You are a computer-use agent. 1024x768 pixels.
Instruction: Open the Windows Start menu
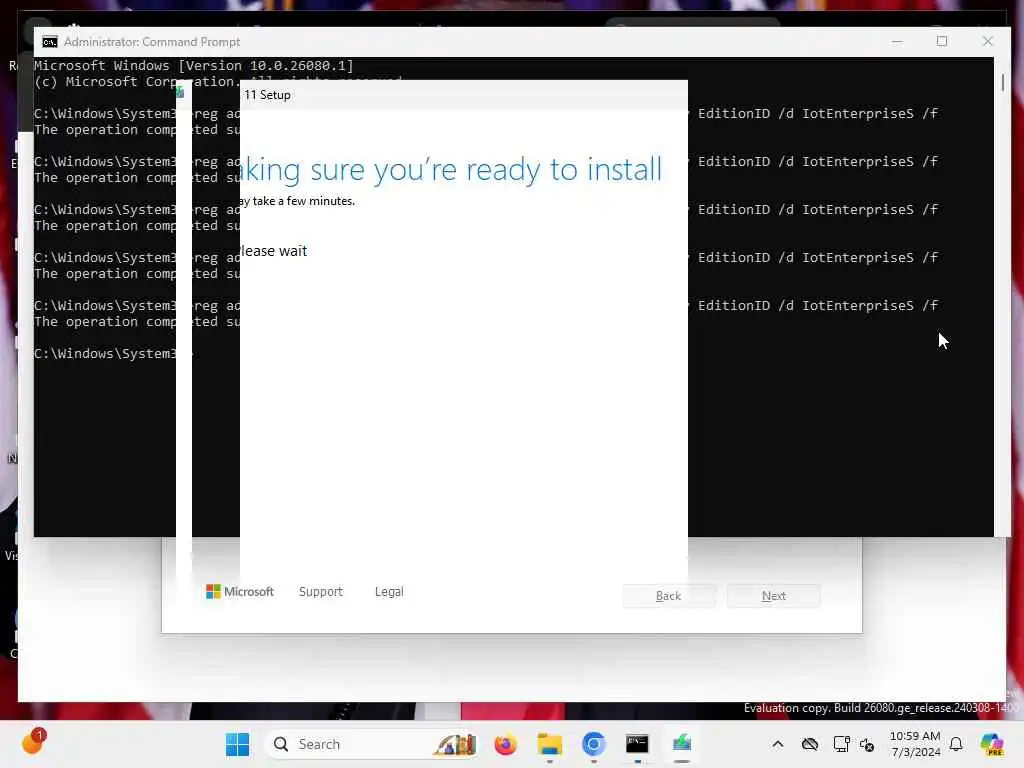tap(237, 744)
